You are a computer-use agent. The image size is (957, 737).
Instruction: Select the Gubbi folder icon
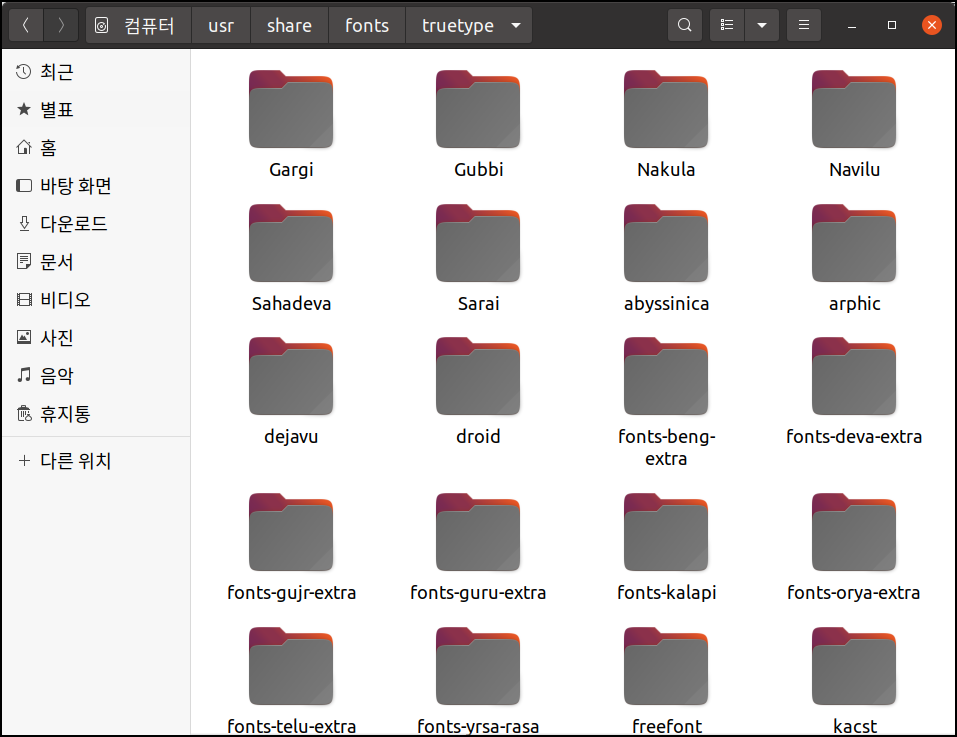pyautogui.click(x=478, y=109)
